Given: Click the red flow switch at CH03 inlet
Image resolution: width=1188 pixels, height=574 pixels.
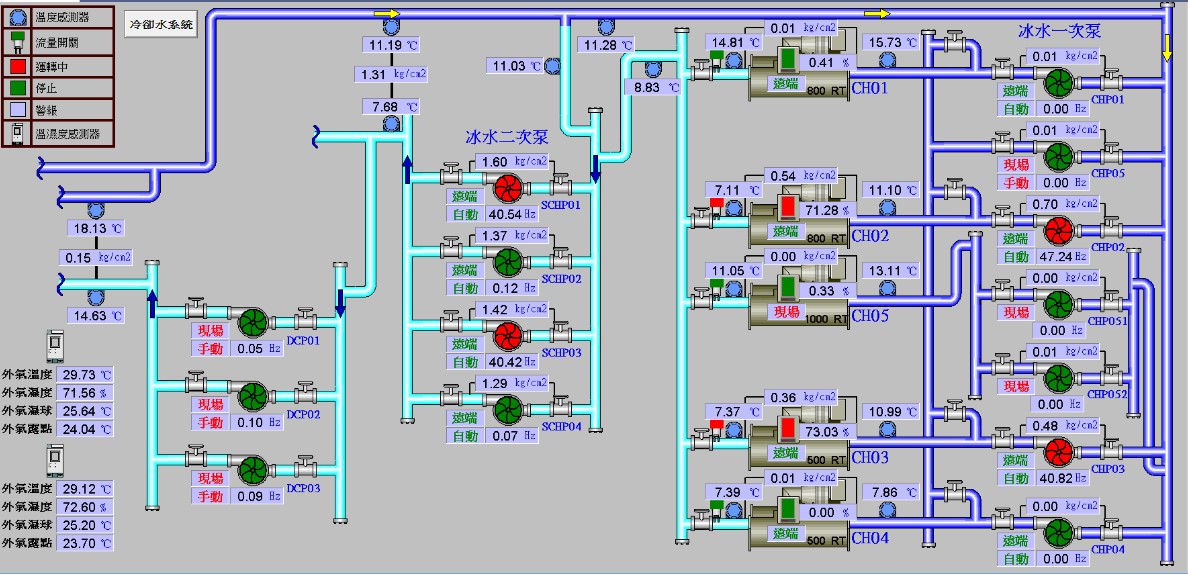Looking at the screenshot, I should 717,430.
